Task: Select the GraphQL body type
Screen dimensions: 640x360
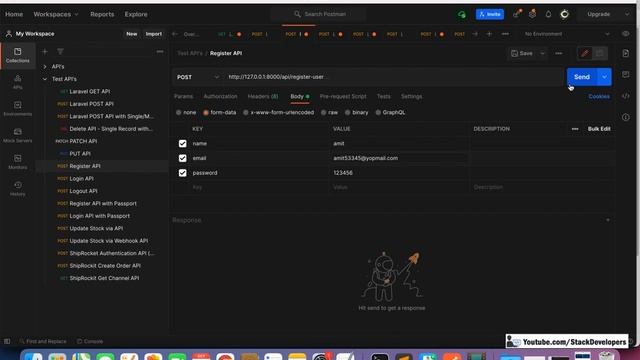Action: coord(378,112)
